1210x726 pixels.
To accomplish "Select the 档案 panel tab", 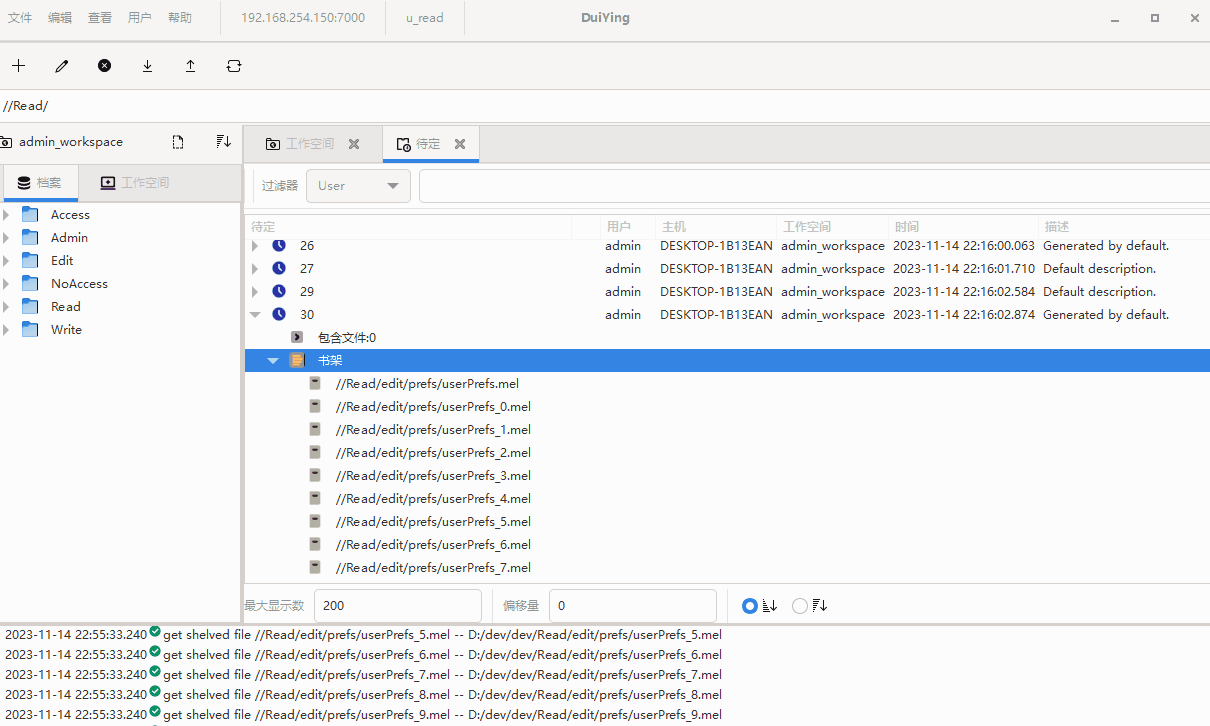I will (40, 183).
